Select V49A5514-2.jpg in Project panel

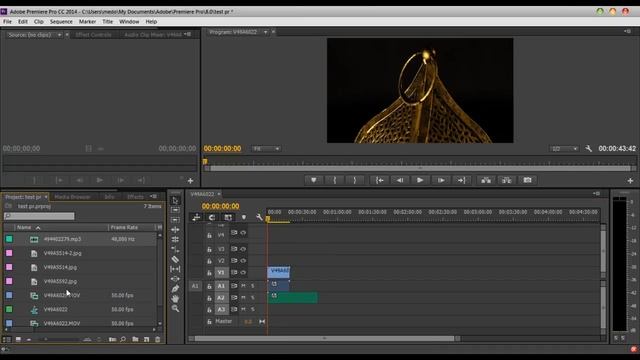pos(62,253)
